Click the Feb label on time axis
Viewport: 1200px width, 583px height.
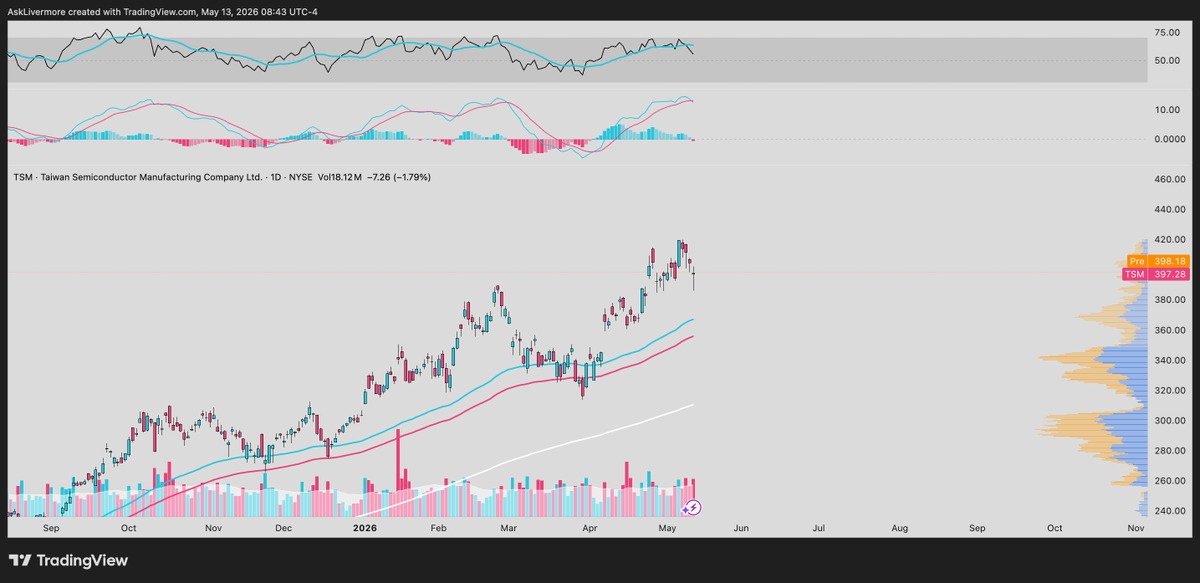point(439,526)
